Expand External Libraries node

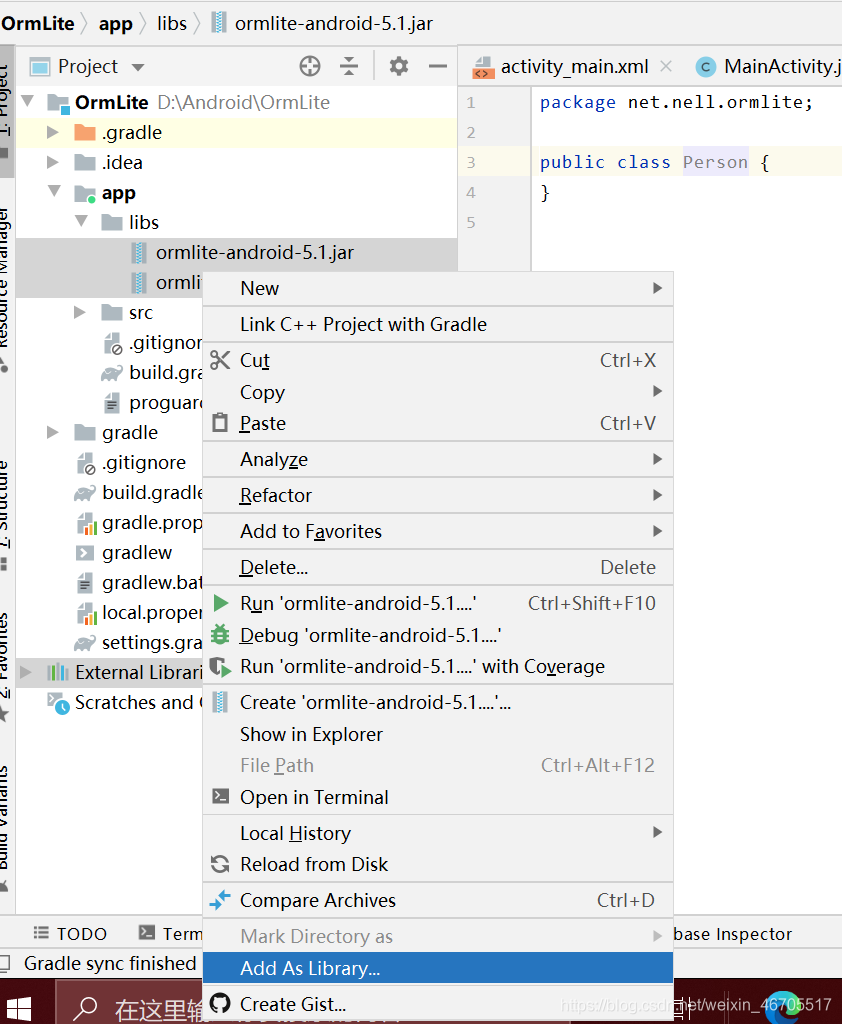(25, 672)
